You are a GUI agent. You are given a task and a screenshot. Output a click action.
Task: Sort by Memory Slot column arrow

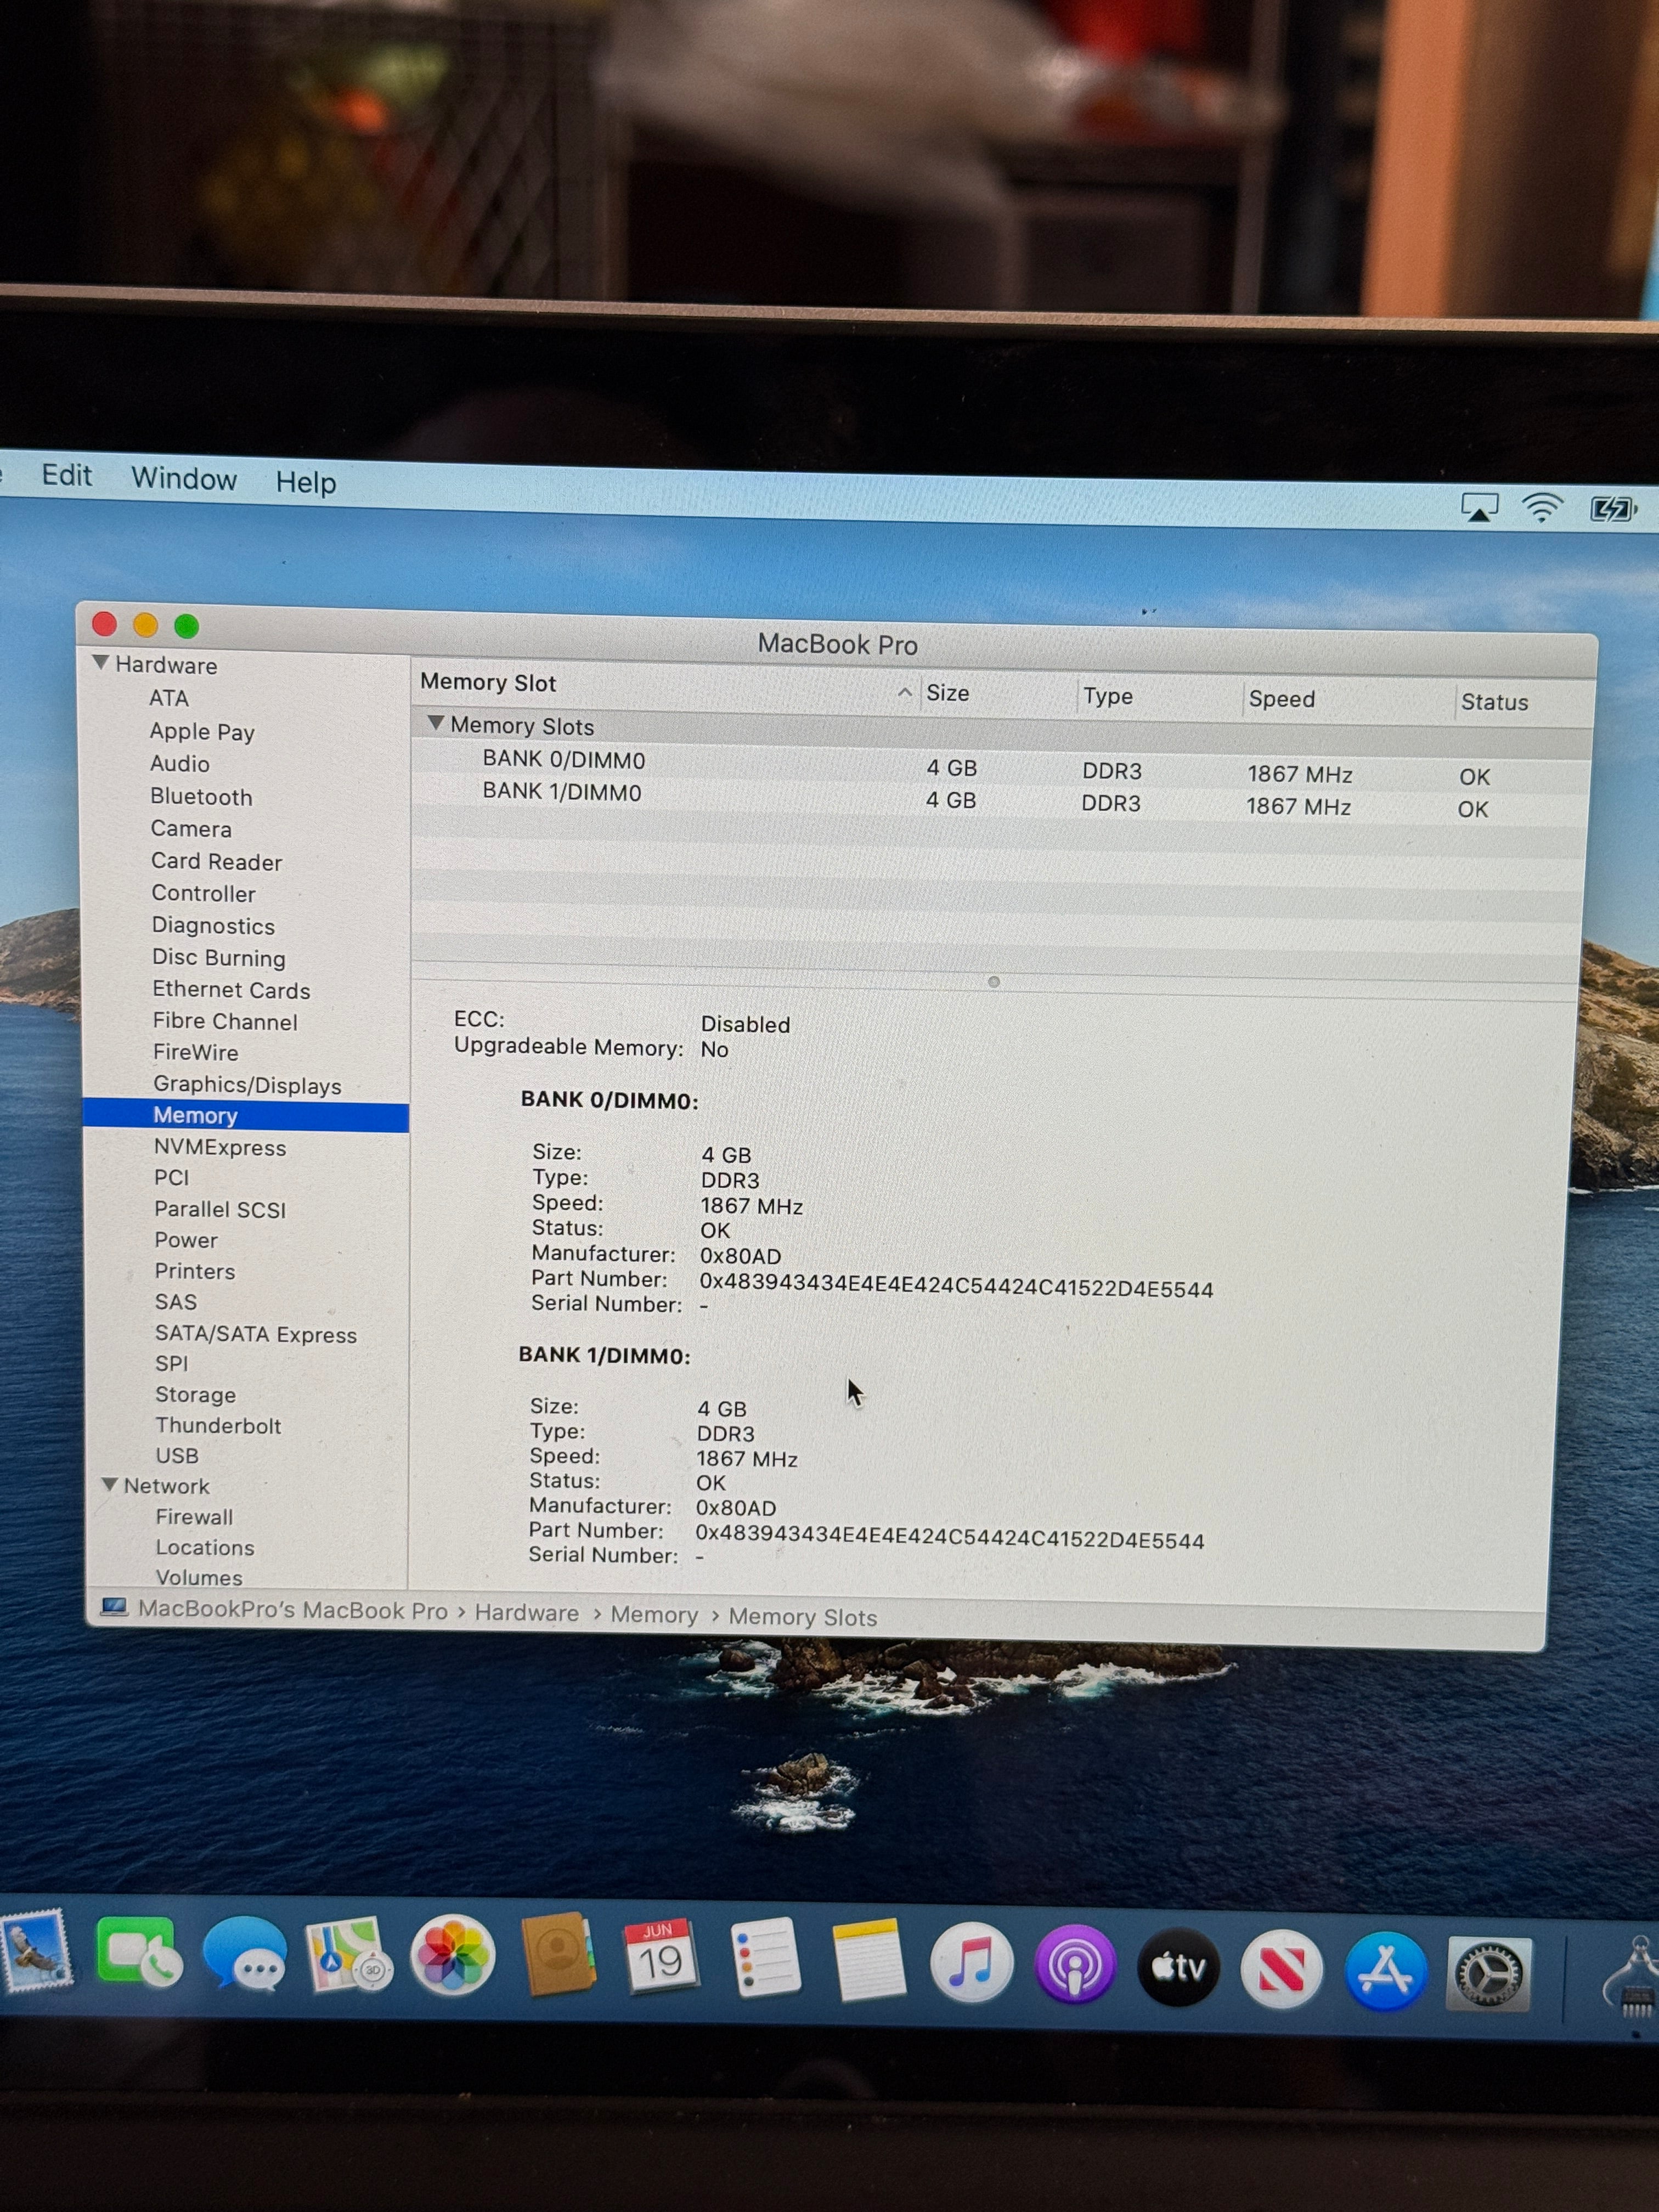pos(904,692)
